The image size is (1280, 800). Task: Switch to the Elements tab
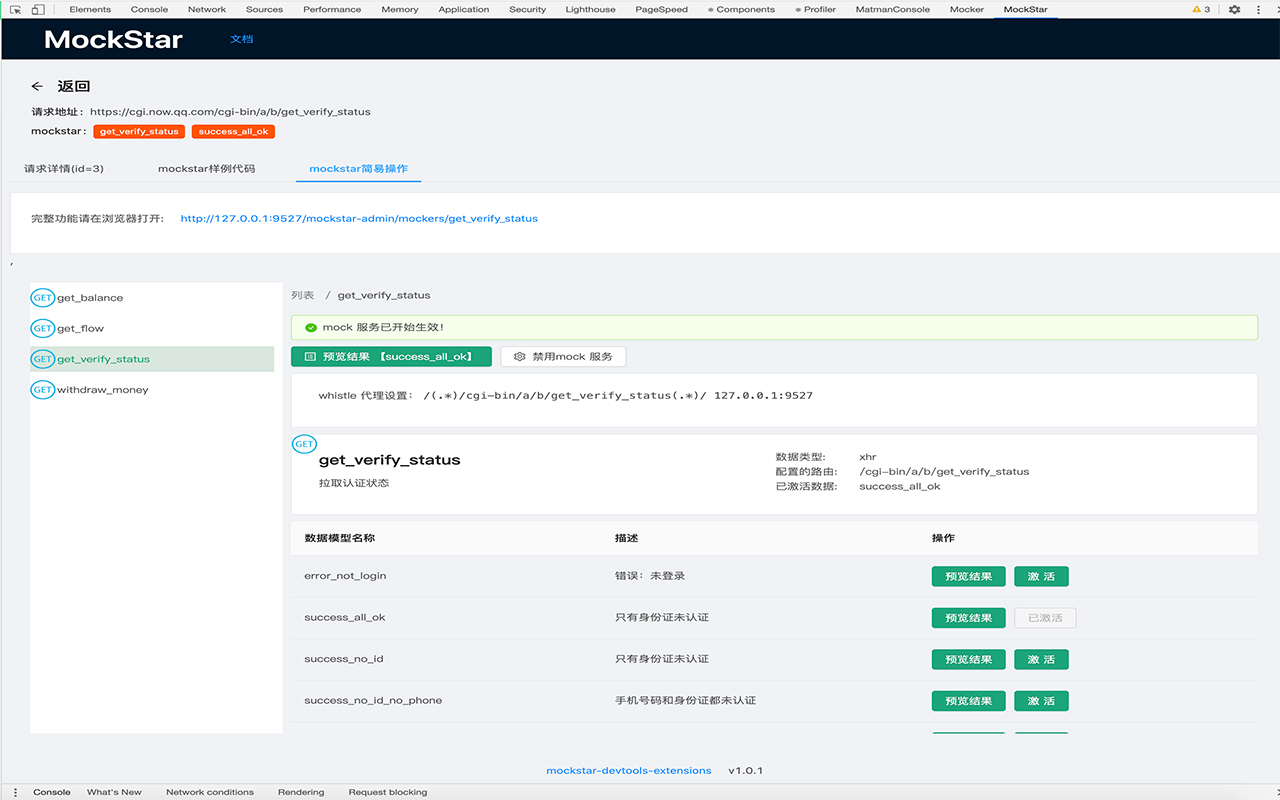pyautogui.click(x=90, y=9)
